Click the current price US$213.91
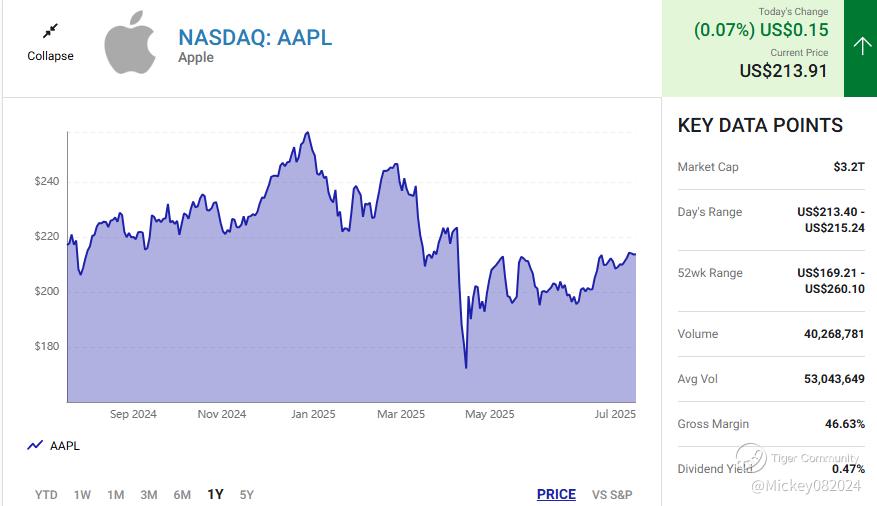 784,71
